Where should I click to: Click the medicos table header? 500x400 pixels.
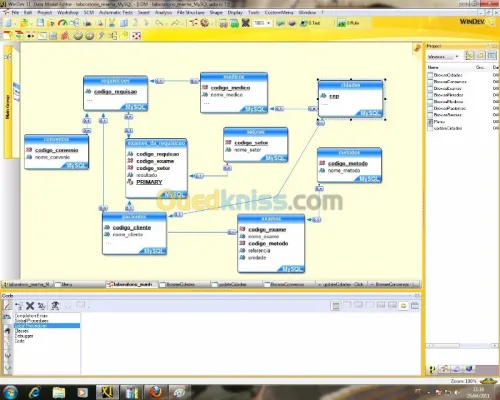(234, 77)
